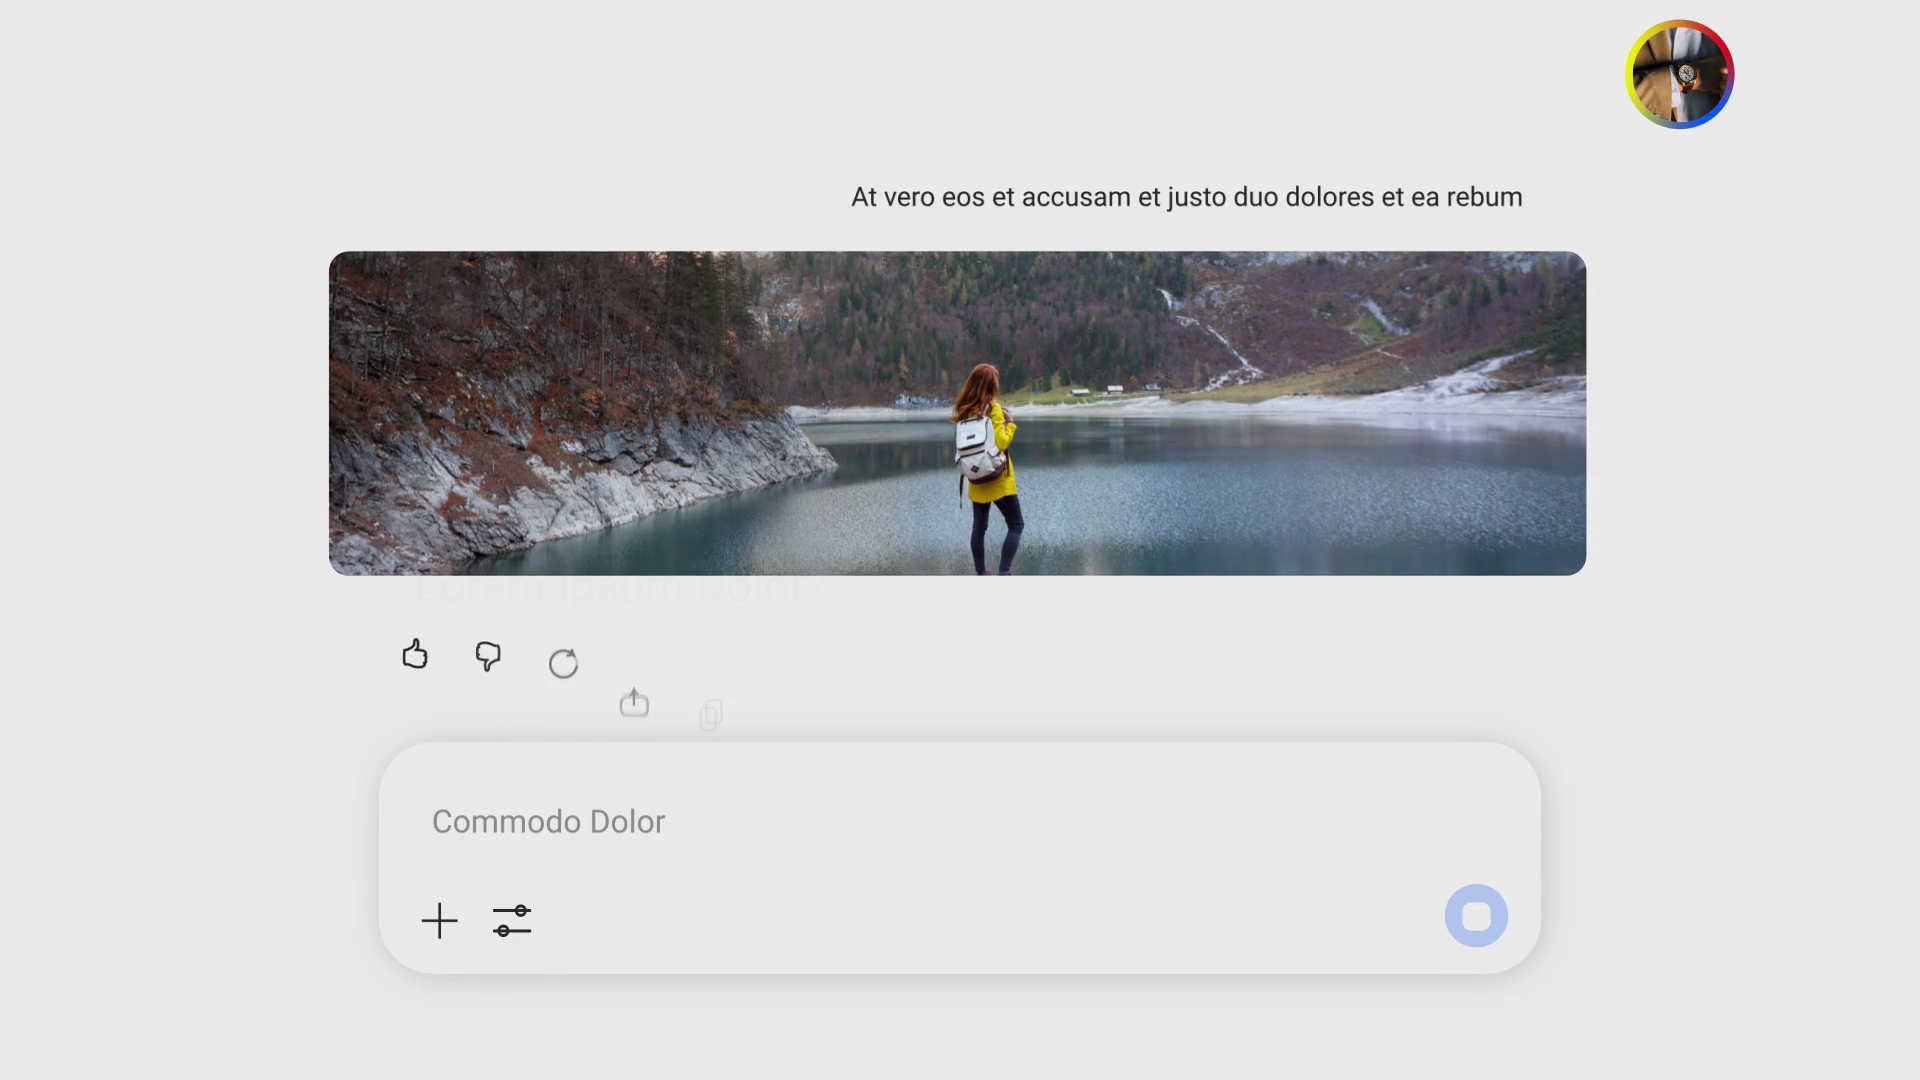Give the response a thumbs up
The image size is (1920, 1080).
pos(415,654)
